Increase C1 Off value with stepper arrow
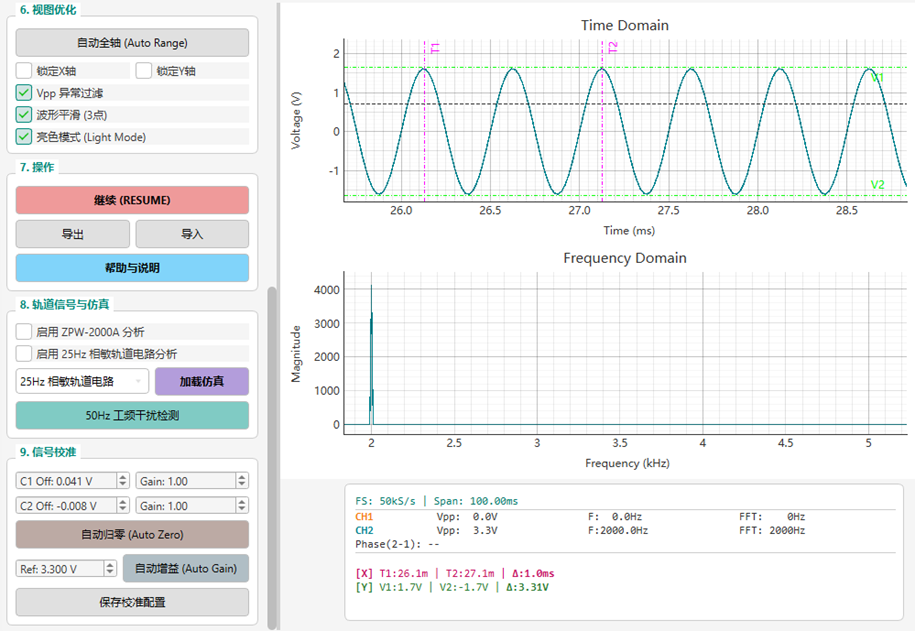915x631 pixels. point(123,477)
